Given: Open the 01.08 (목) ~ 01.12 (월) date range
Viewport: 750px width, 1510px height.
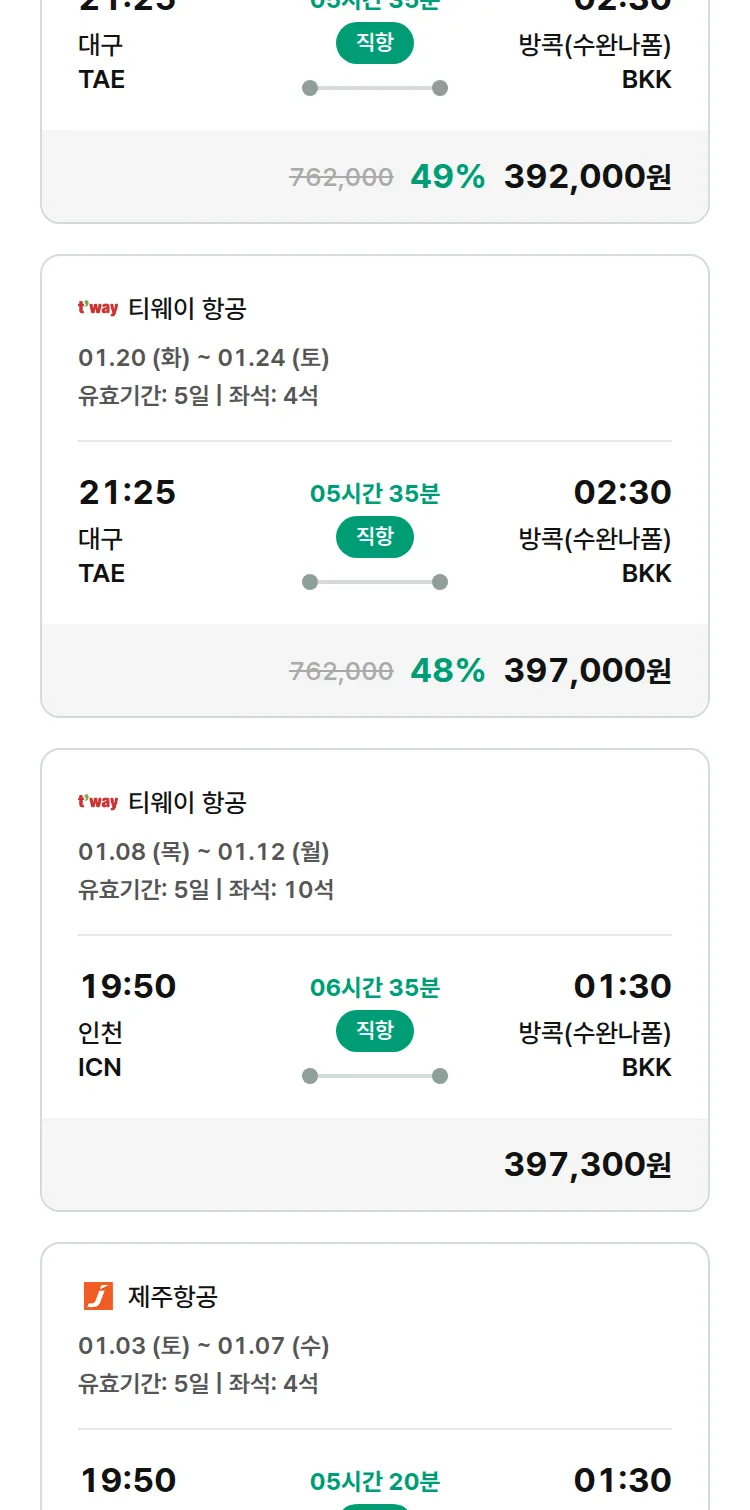Looking at the screenshot, I should [204, 852].
